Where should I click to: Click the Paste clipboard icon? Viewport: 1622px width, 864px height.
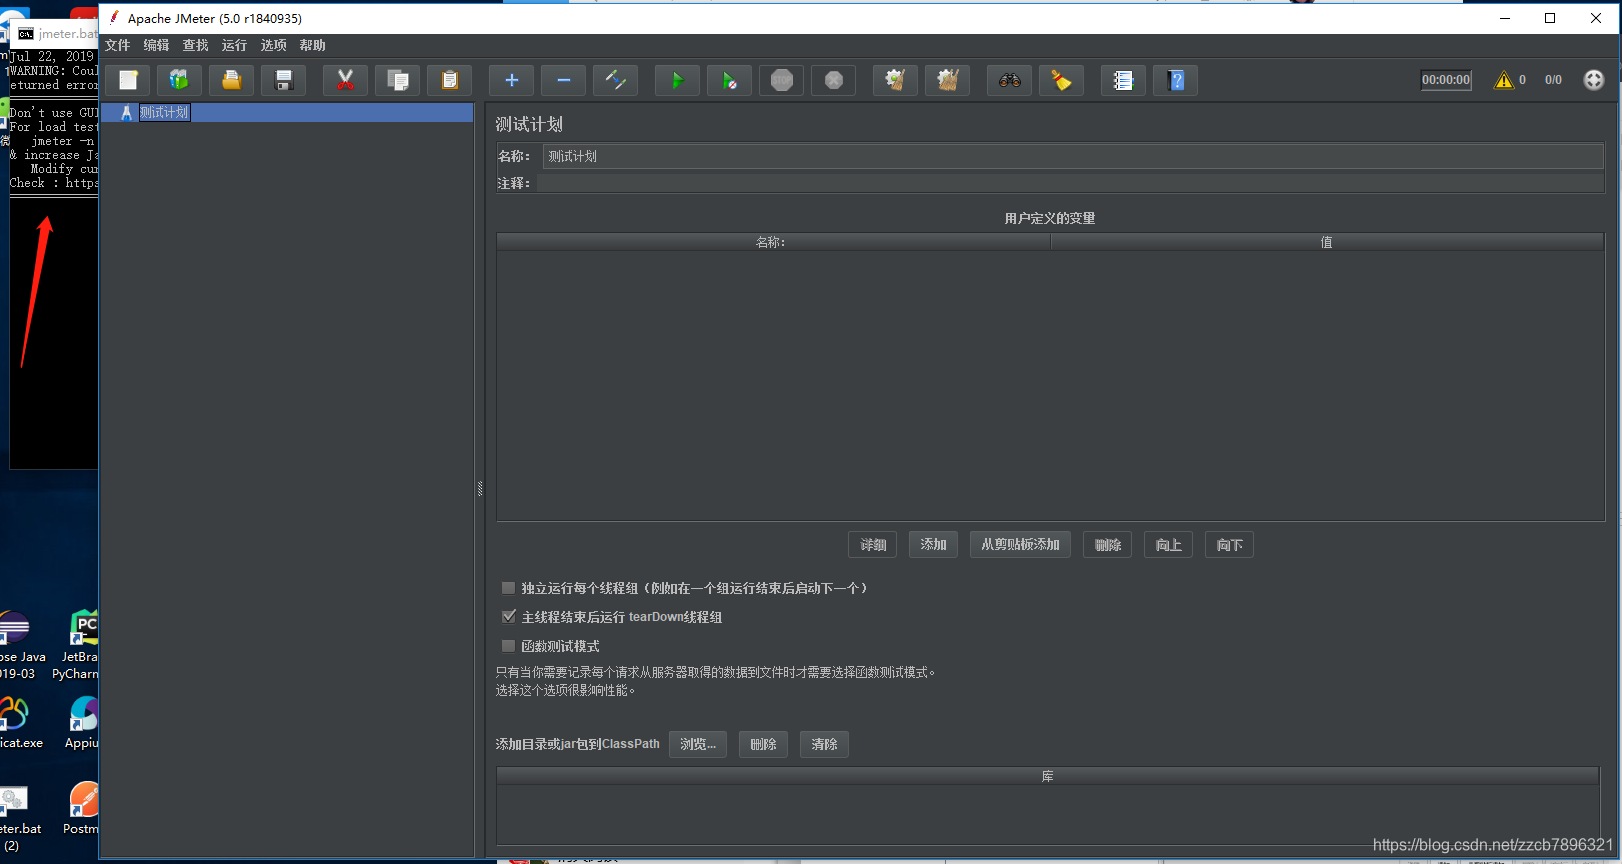[449, 80]
